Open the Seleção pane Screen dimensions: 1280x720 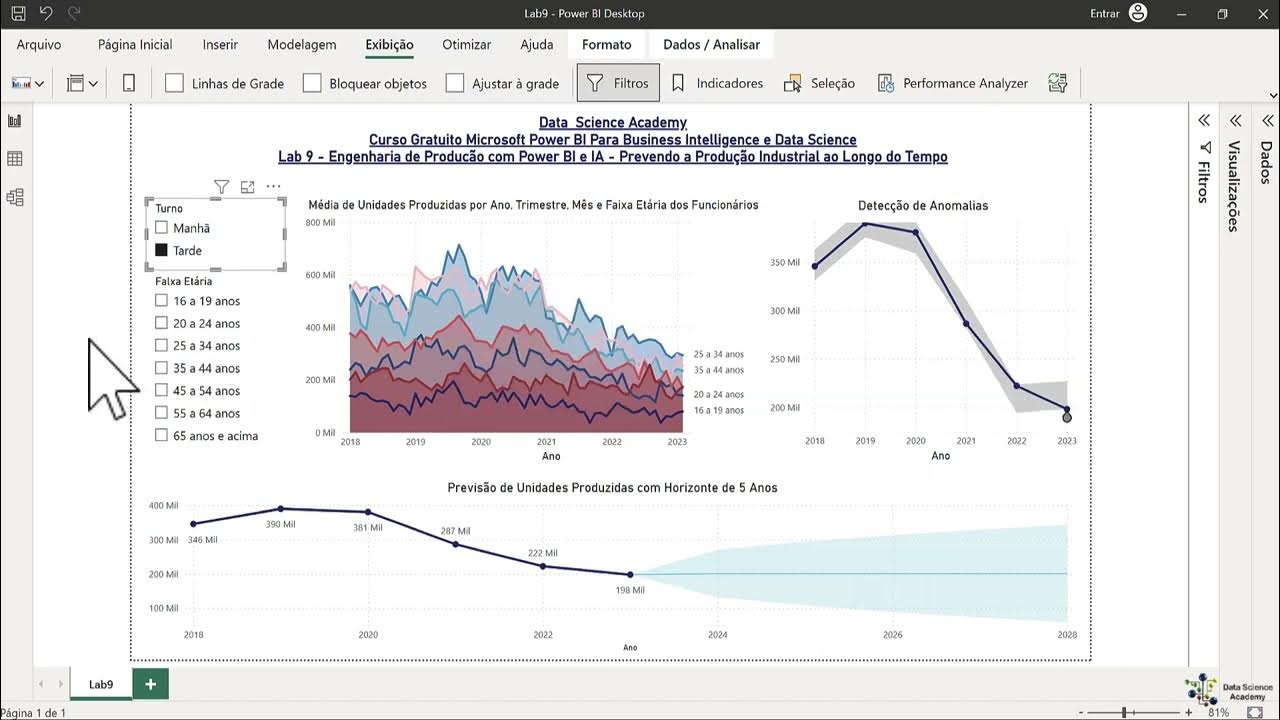tap(820, 84)
